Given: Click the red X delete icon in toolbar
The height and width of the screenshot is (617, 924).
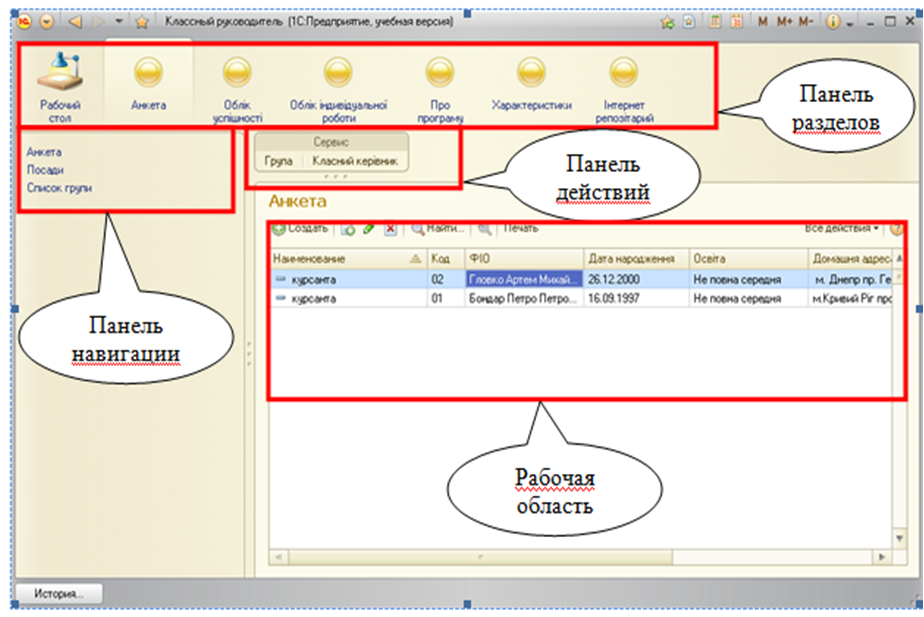Looking at the screenshot, I should (390, 229).
